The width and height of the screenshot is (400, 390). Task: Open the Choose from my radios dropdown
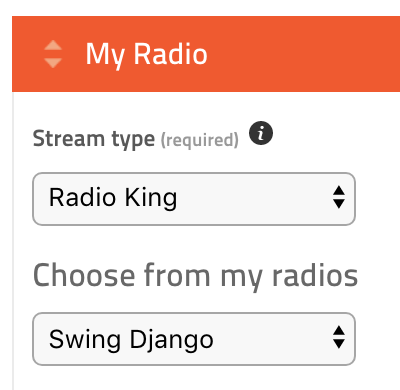(194, 339)
